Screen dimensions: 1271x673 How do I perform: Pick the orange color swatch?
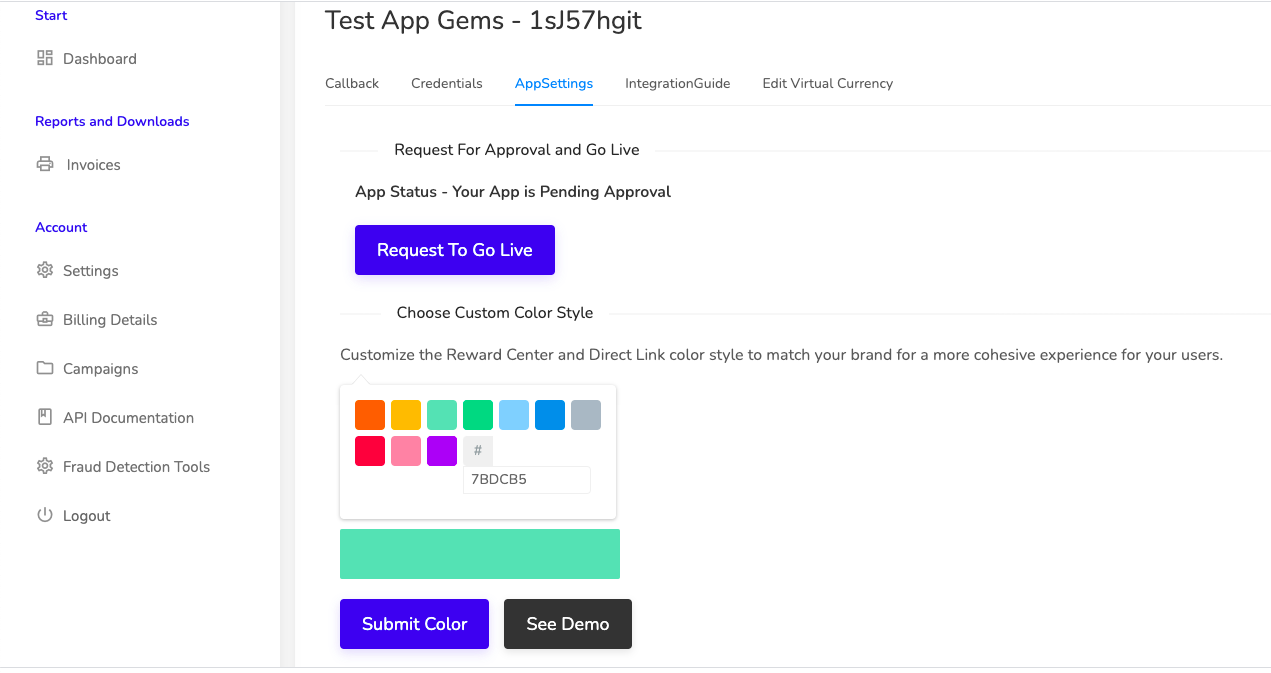pos(370,415)
